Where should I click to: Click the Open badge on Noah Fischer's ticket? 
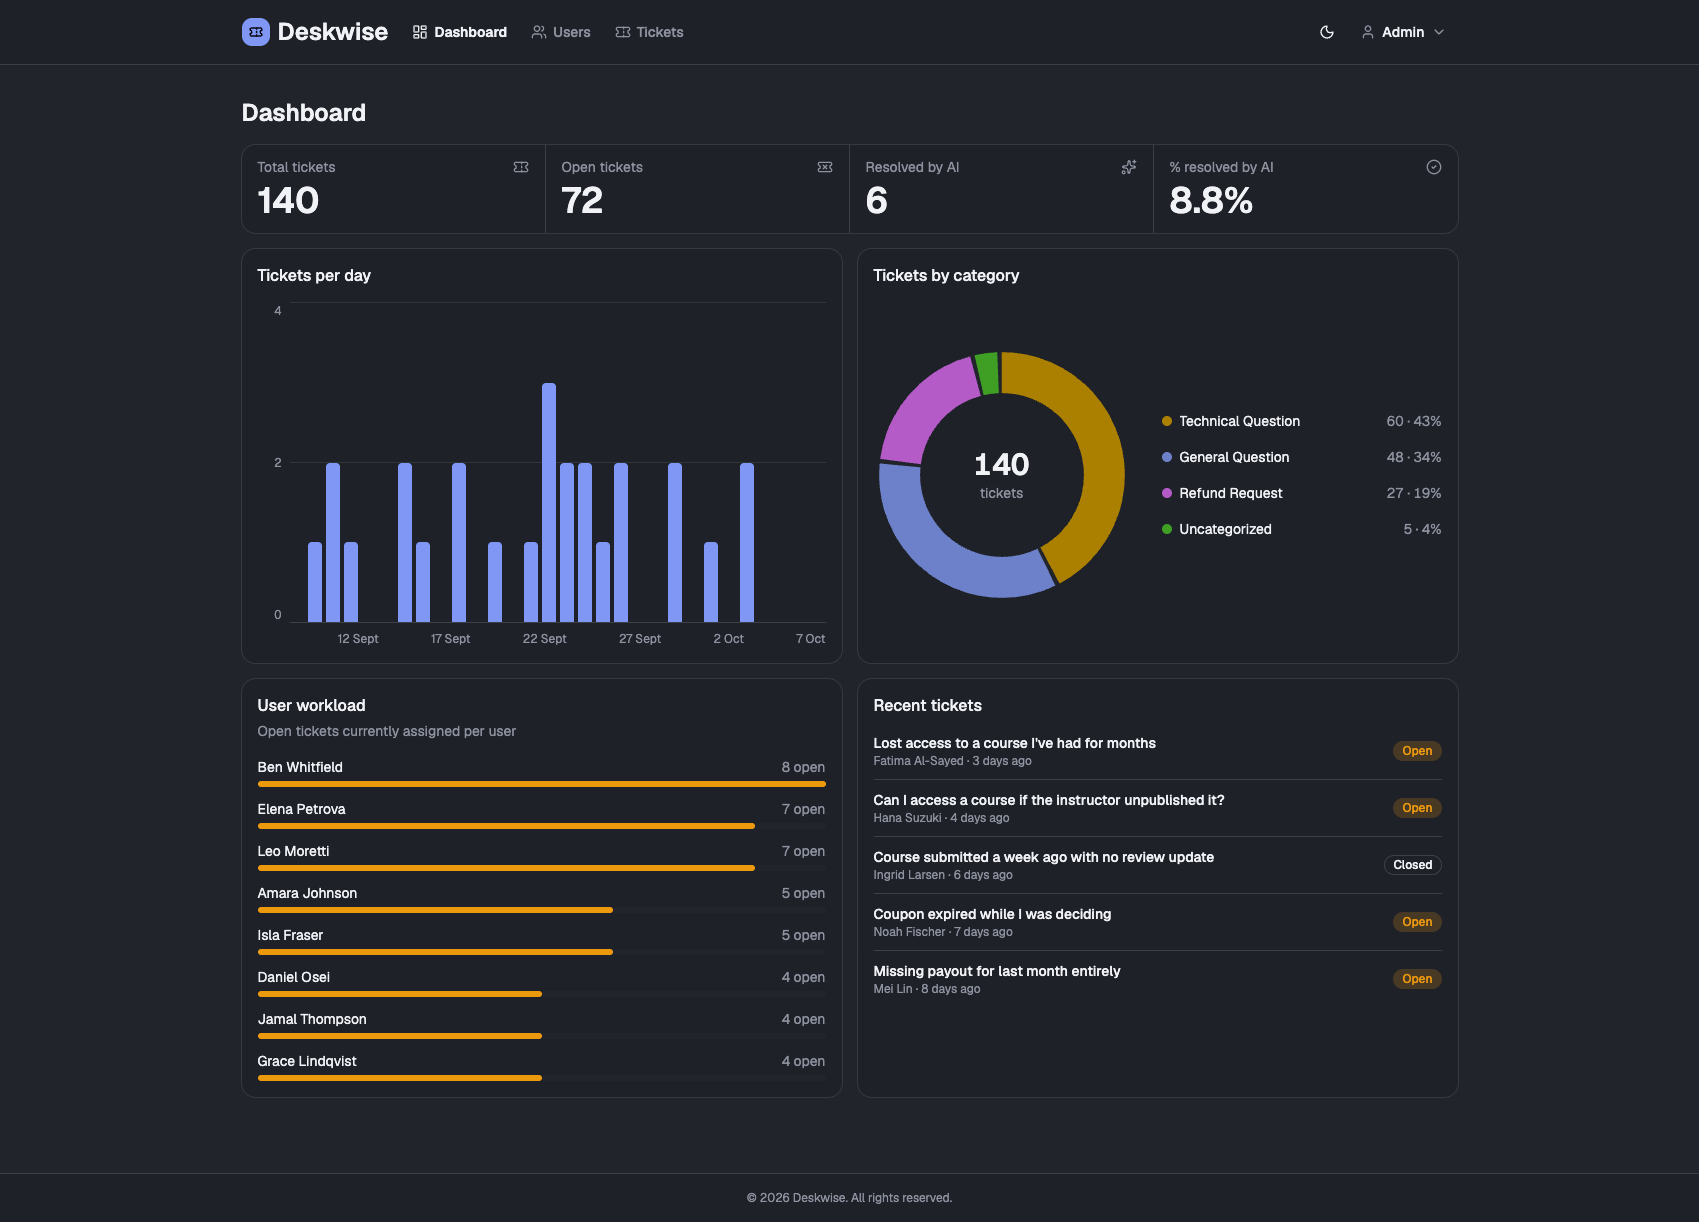[x=1417, y=922]
